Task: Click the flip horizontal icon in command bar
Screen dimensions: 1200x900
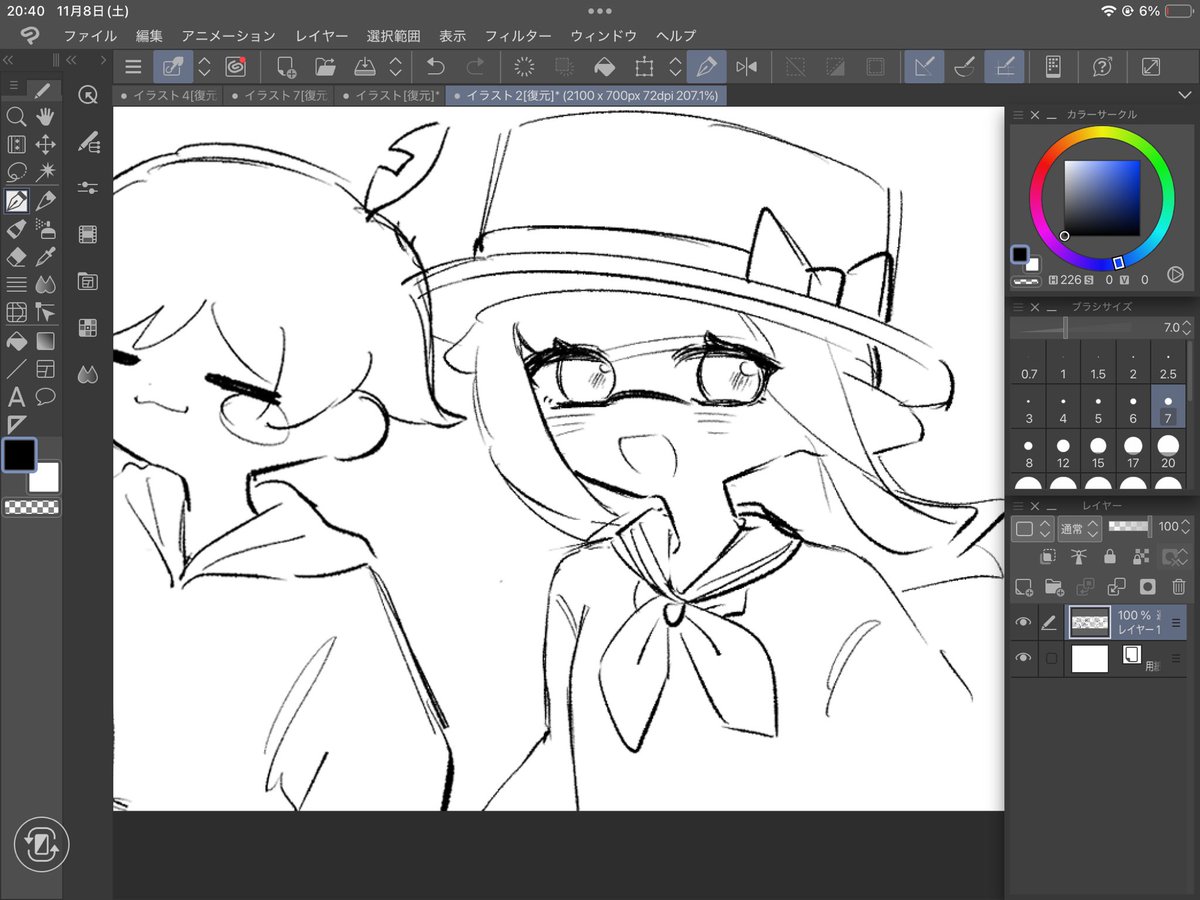Action: tap(746, 67)
